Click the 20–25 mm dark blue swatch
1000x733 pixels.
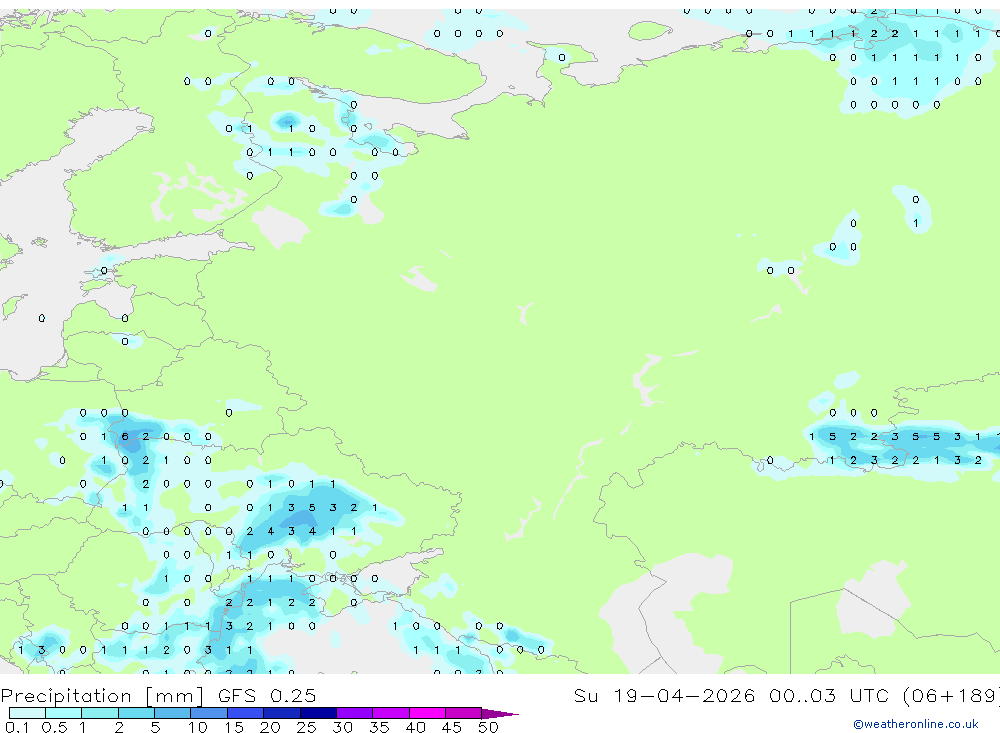click(282, 713)
